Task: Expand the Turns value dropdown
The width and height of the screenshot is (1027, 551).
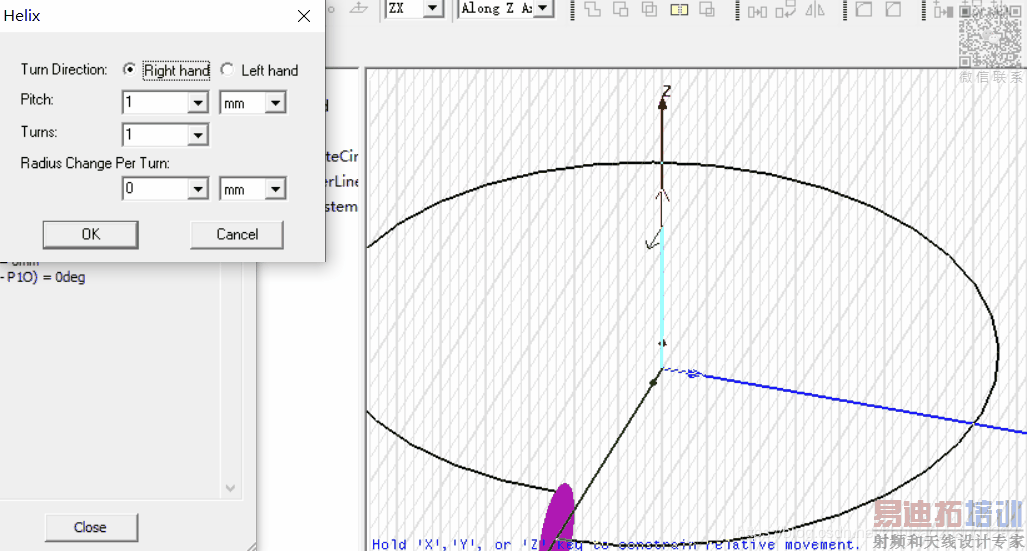Action: (x=197, y=135)
